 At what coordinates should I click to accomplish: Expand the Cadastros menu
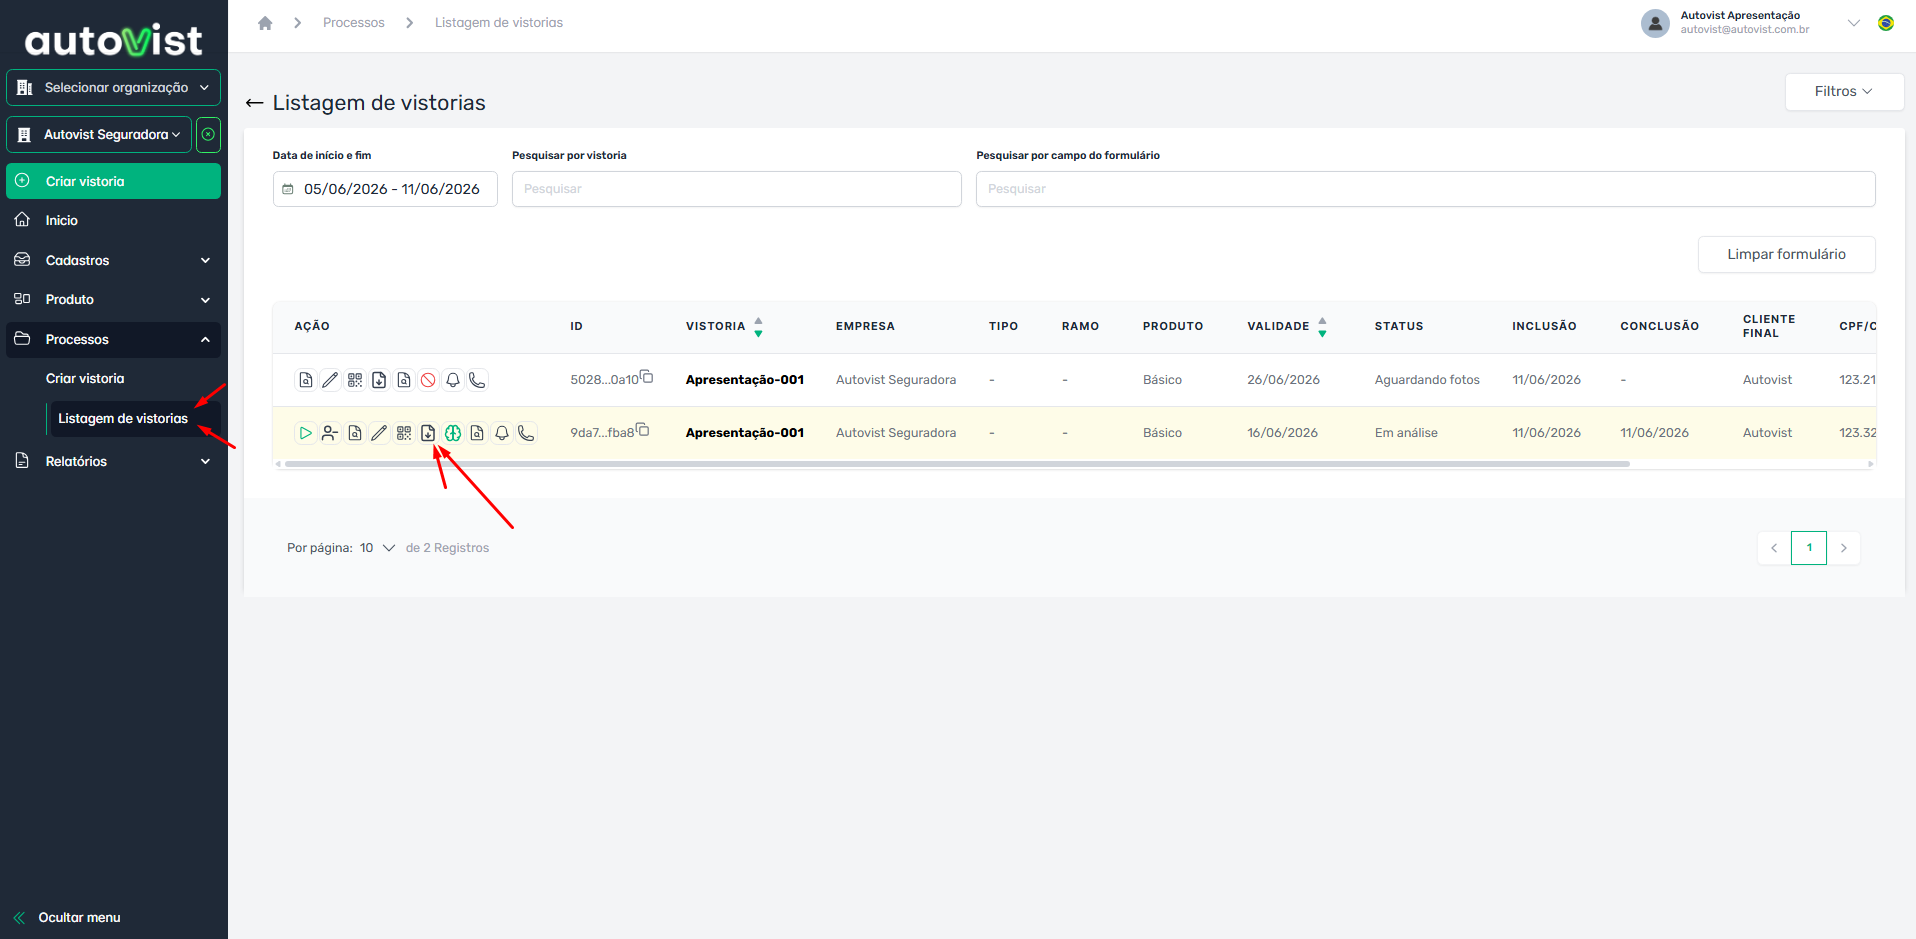(x=113, y=260)
